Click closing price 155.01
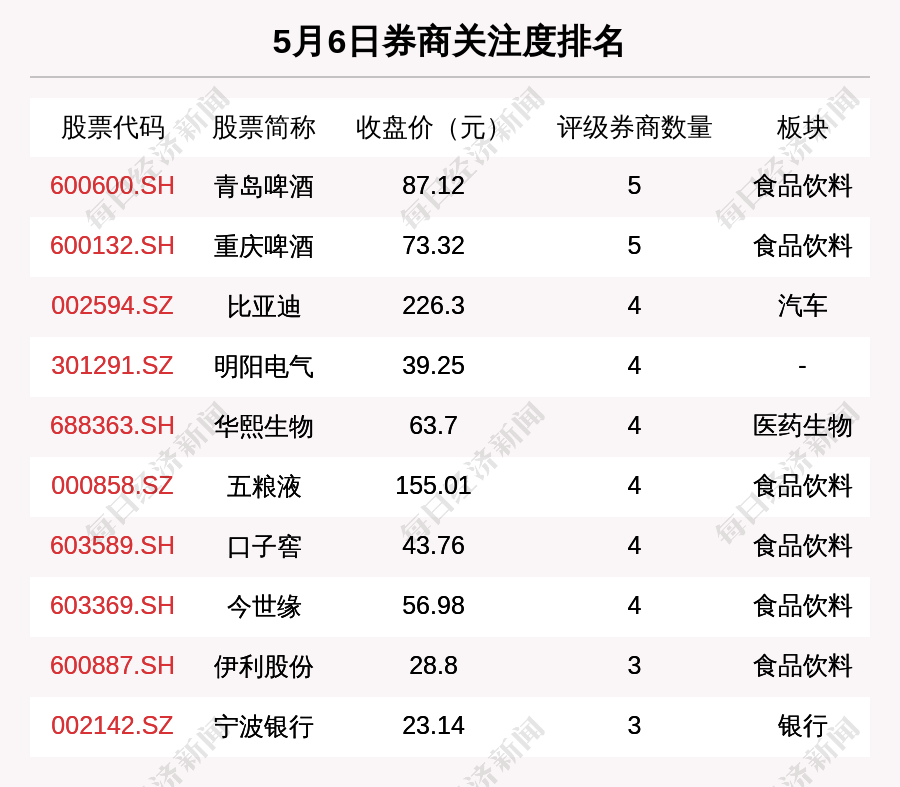 (433, 486)
